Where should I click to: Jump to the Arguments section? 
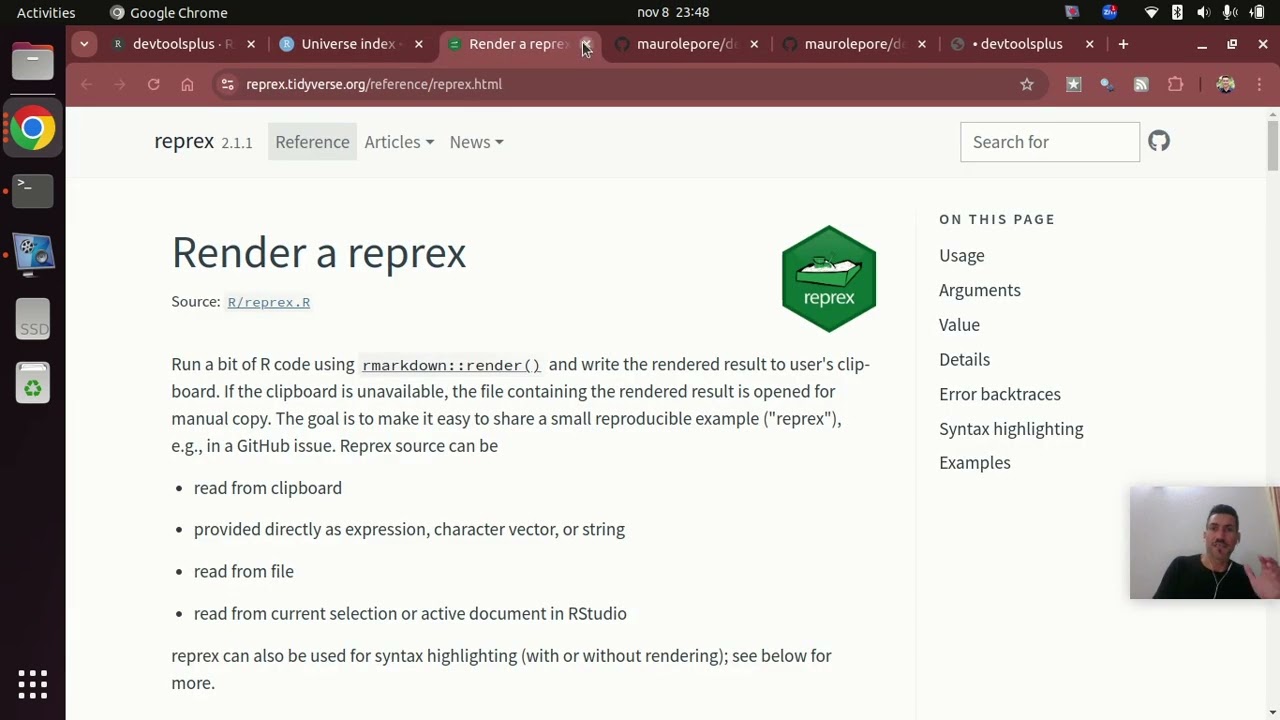coord(980,290)
